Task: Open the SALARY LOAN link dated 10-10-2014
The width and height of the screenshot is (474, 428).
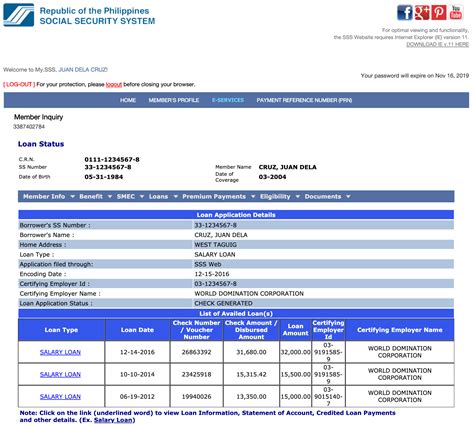Action: point(60,374)
